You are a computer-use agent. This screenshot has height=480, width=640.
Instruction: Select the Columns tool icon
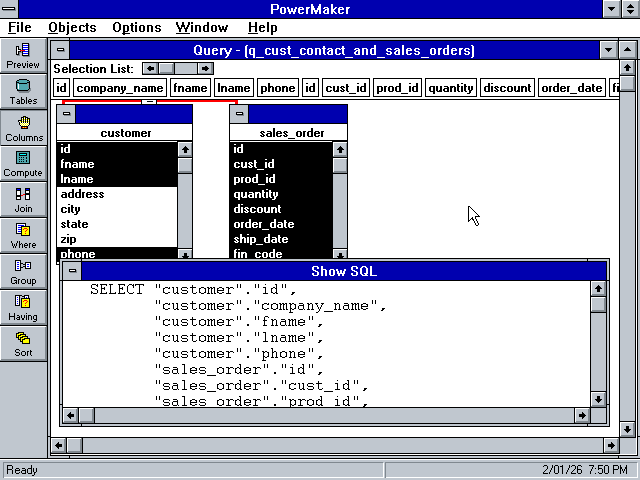coord(23,128)
